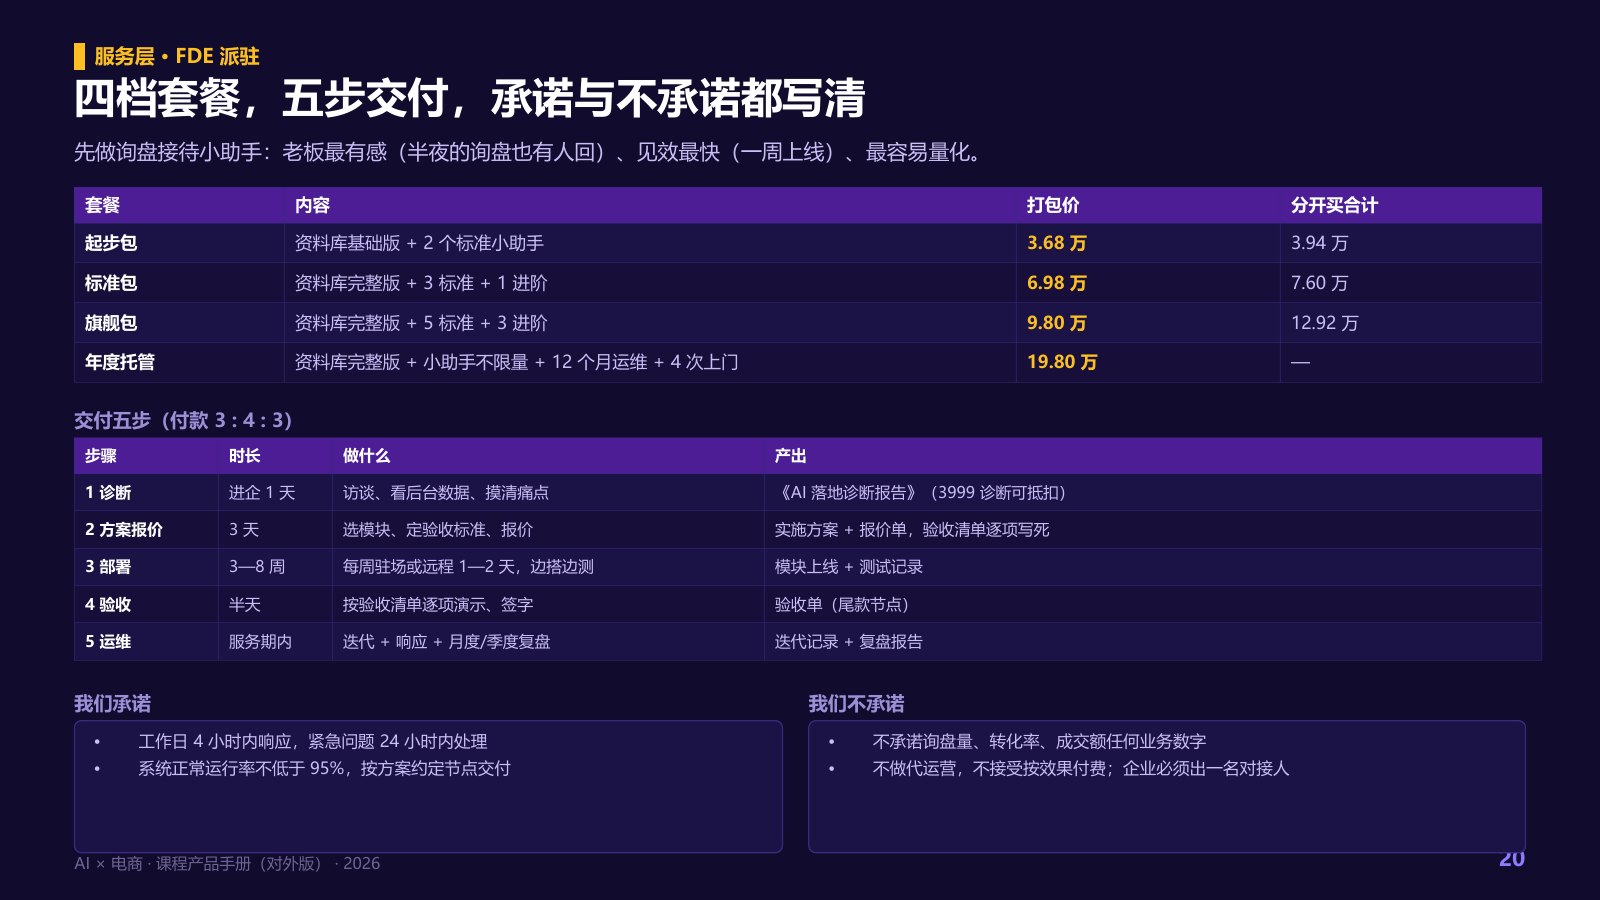Click the subtitle starting 先做询盘接待小助手
The height and width of the screenshot is (900, 1600).
tap(531, 152)
